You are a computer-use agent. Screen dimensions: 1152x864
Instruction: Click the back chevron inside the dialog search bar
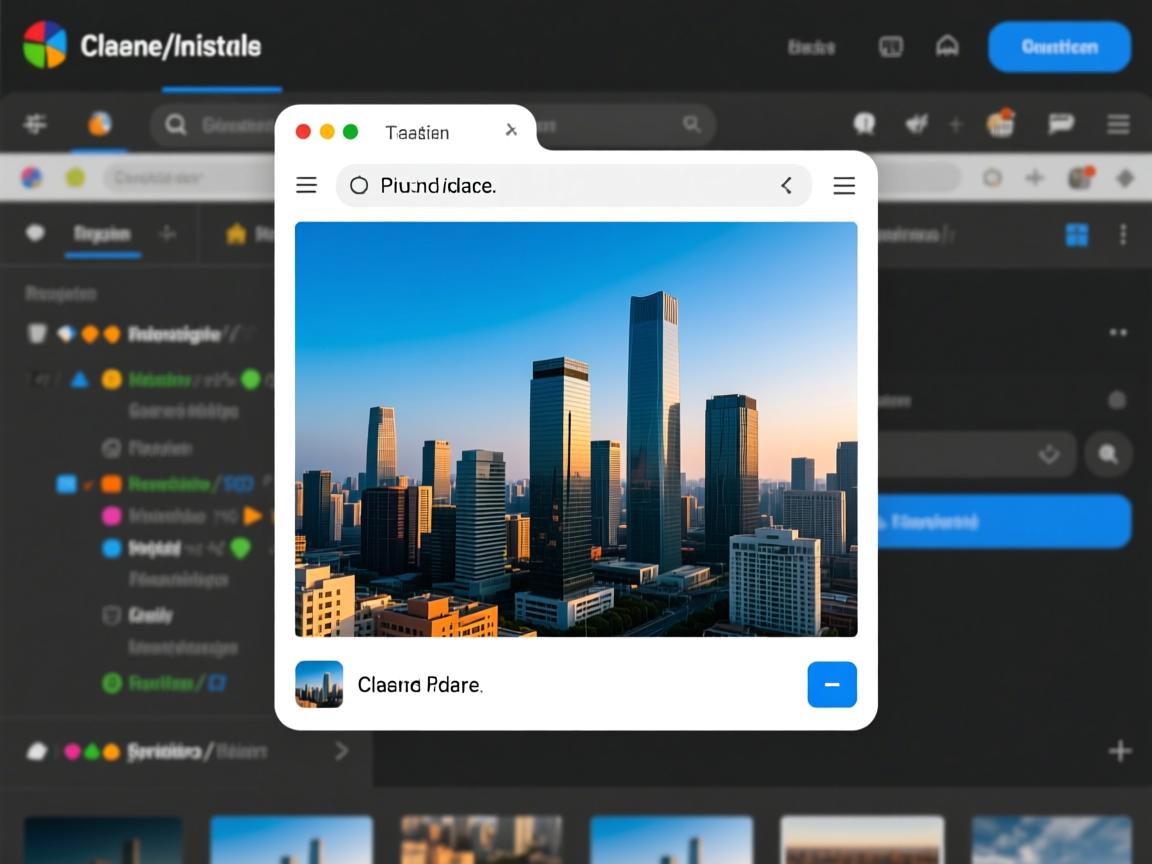(x=786, y=185)
